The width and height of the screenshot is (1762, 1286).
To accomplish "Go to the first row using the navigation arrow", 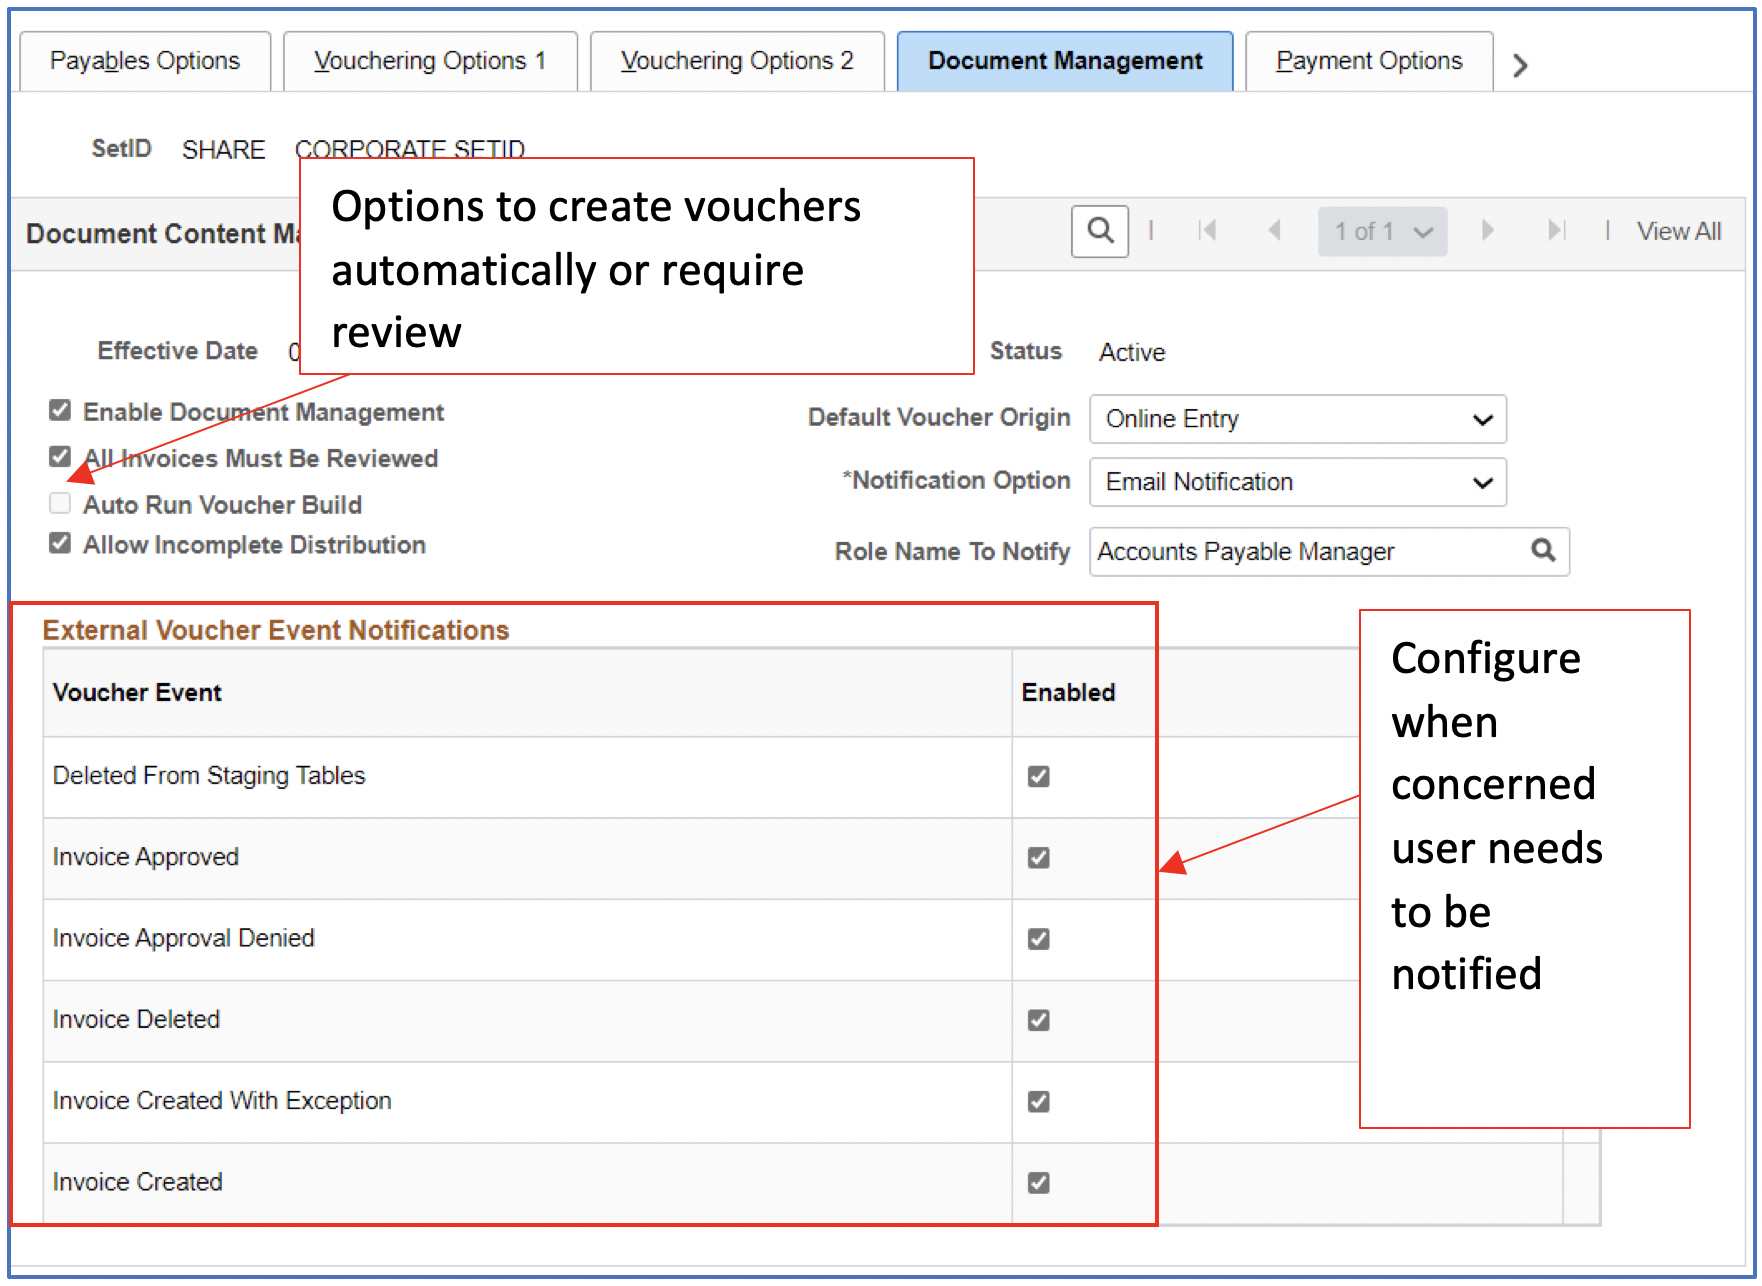I will [x=1207, y=231].
